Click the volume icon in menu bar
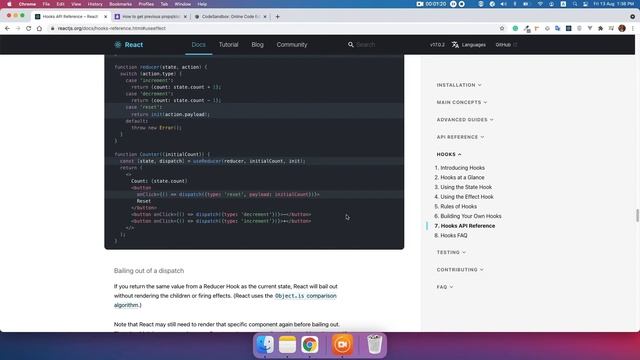 pos(503,4)
